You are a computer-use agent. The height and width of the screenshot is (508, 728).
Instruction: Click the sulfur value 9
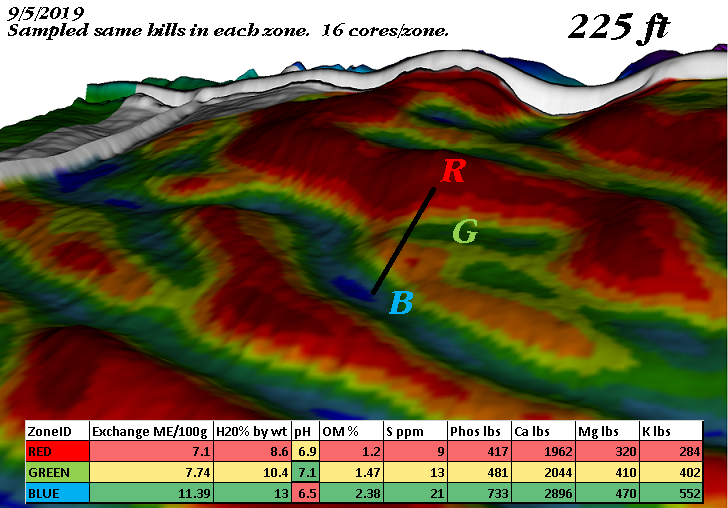(415, 451)
